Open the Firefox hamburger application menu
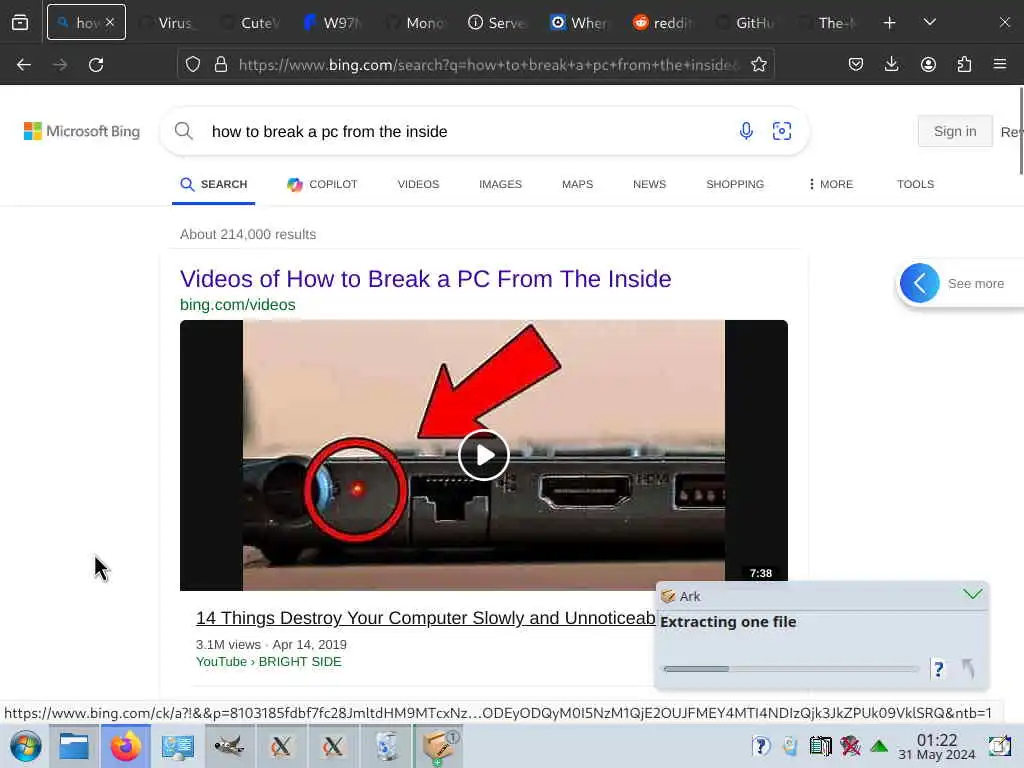This screenshot has height=768, width=1024. [x=1000, y=65]
